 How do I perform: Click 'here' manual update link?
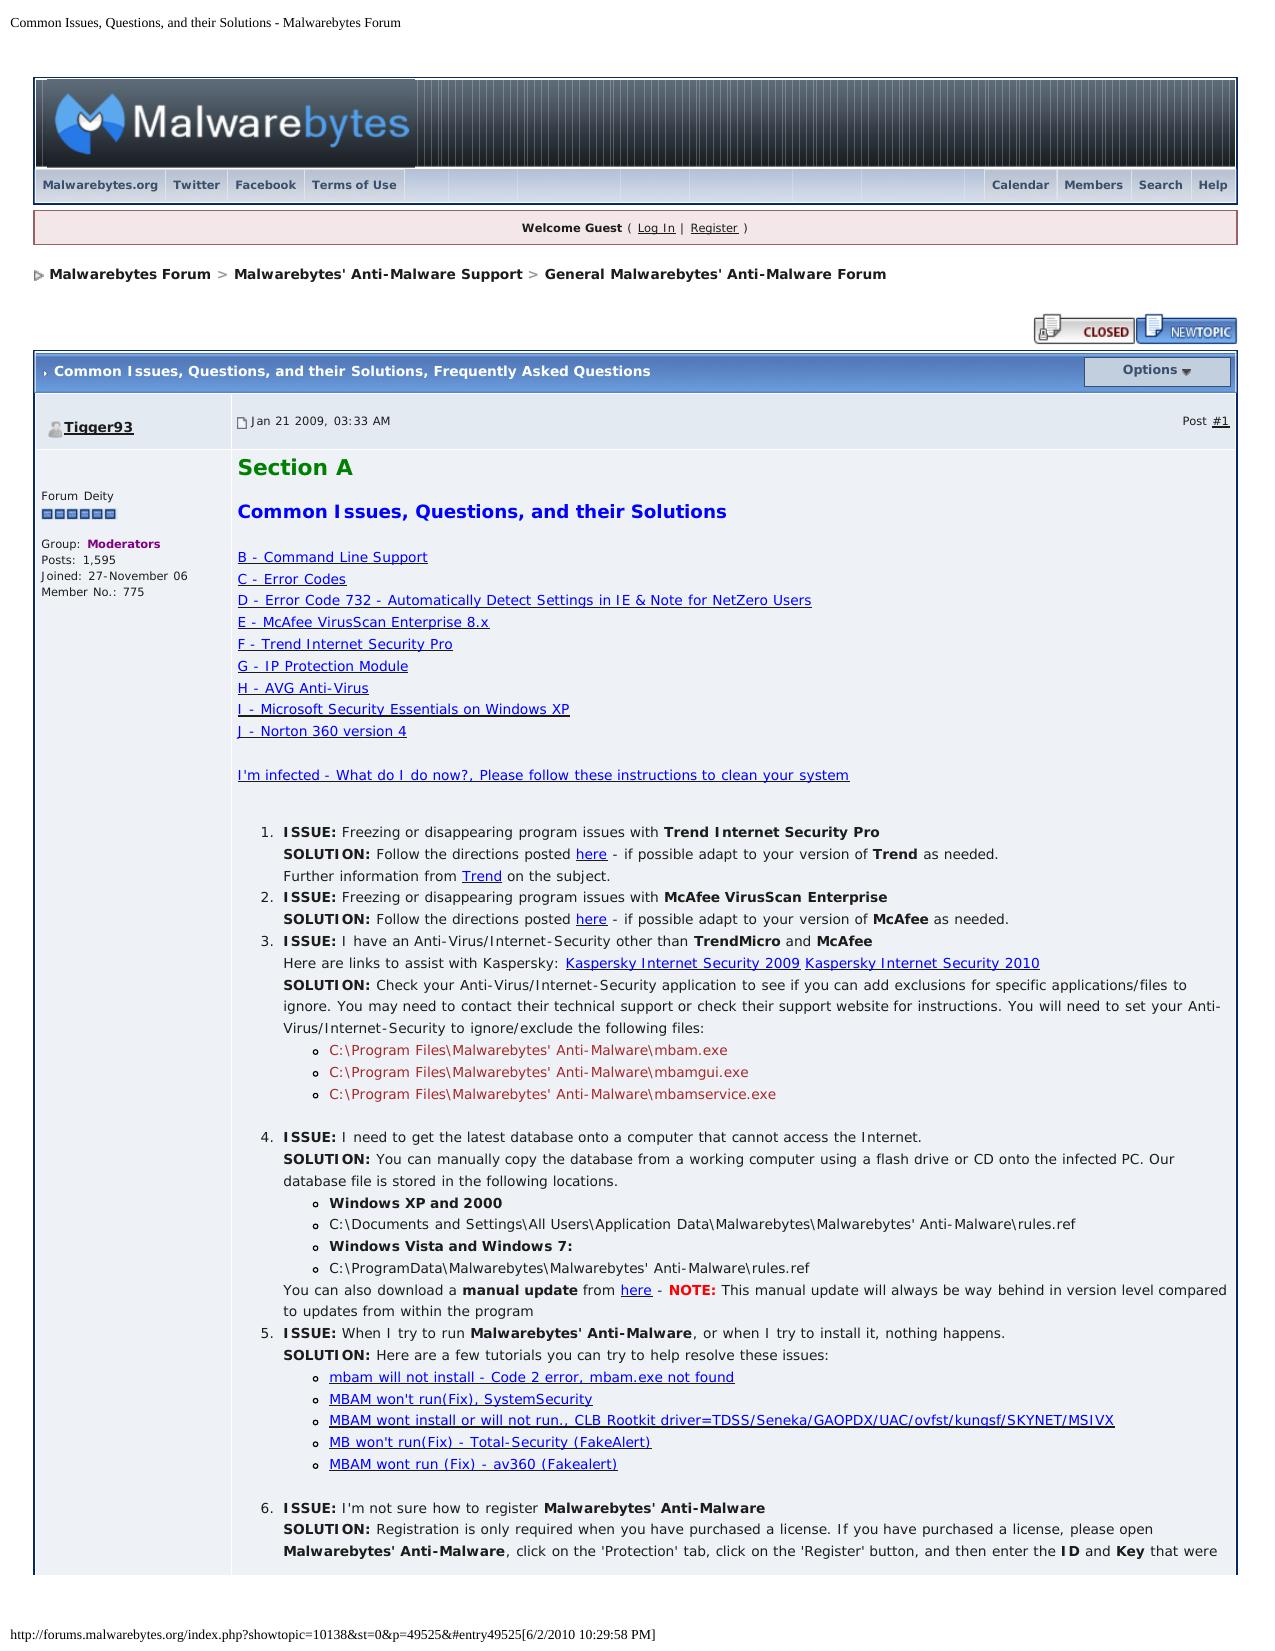pos(636,1290)
